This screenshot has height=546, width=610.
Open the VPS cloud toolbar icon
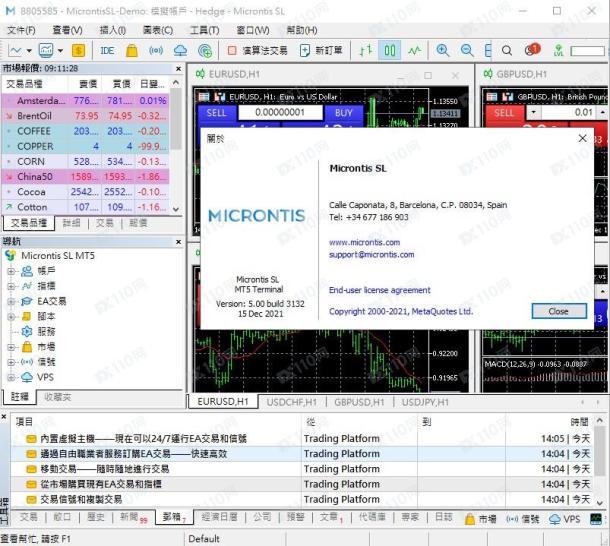click(x=180, y=51)
